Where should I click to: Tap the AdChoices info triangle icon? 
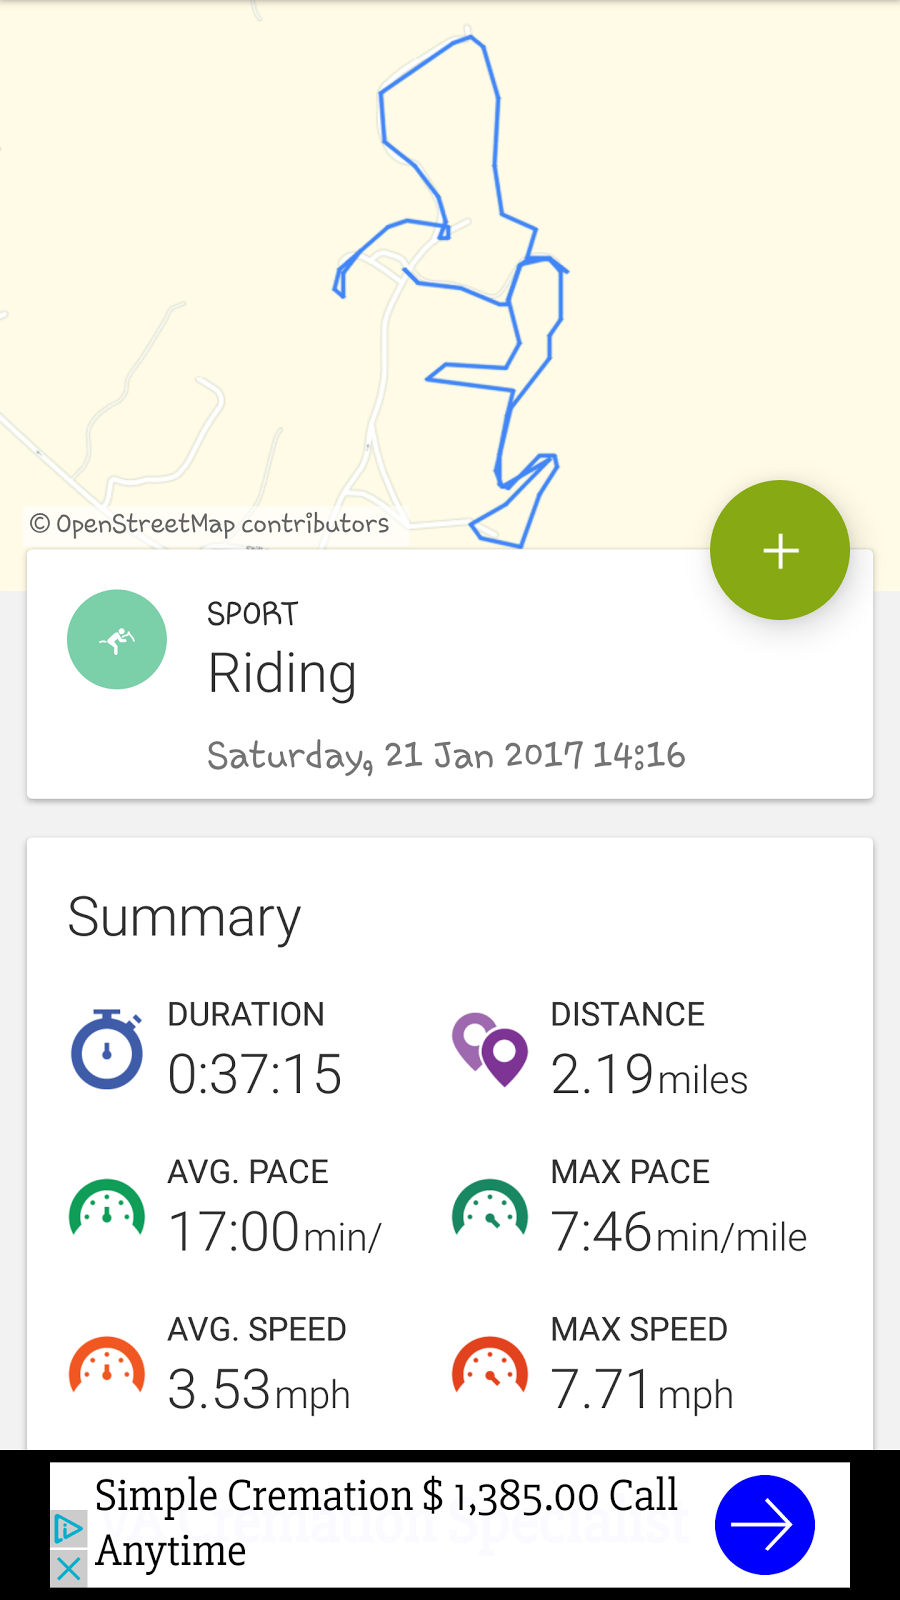coord(68,1529)
